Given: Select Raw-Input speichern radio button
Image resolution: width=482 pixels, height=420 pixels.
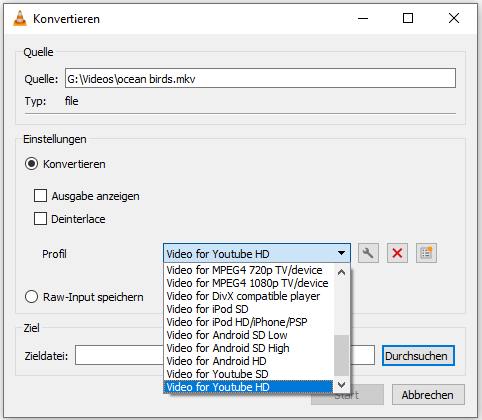Looking at the screenshot, I should point(31,297).
